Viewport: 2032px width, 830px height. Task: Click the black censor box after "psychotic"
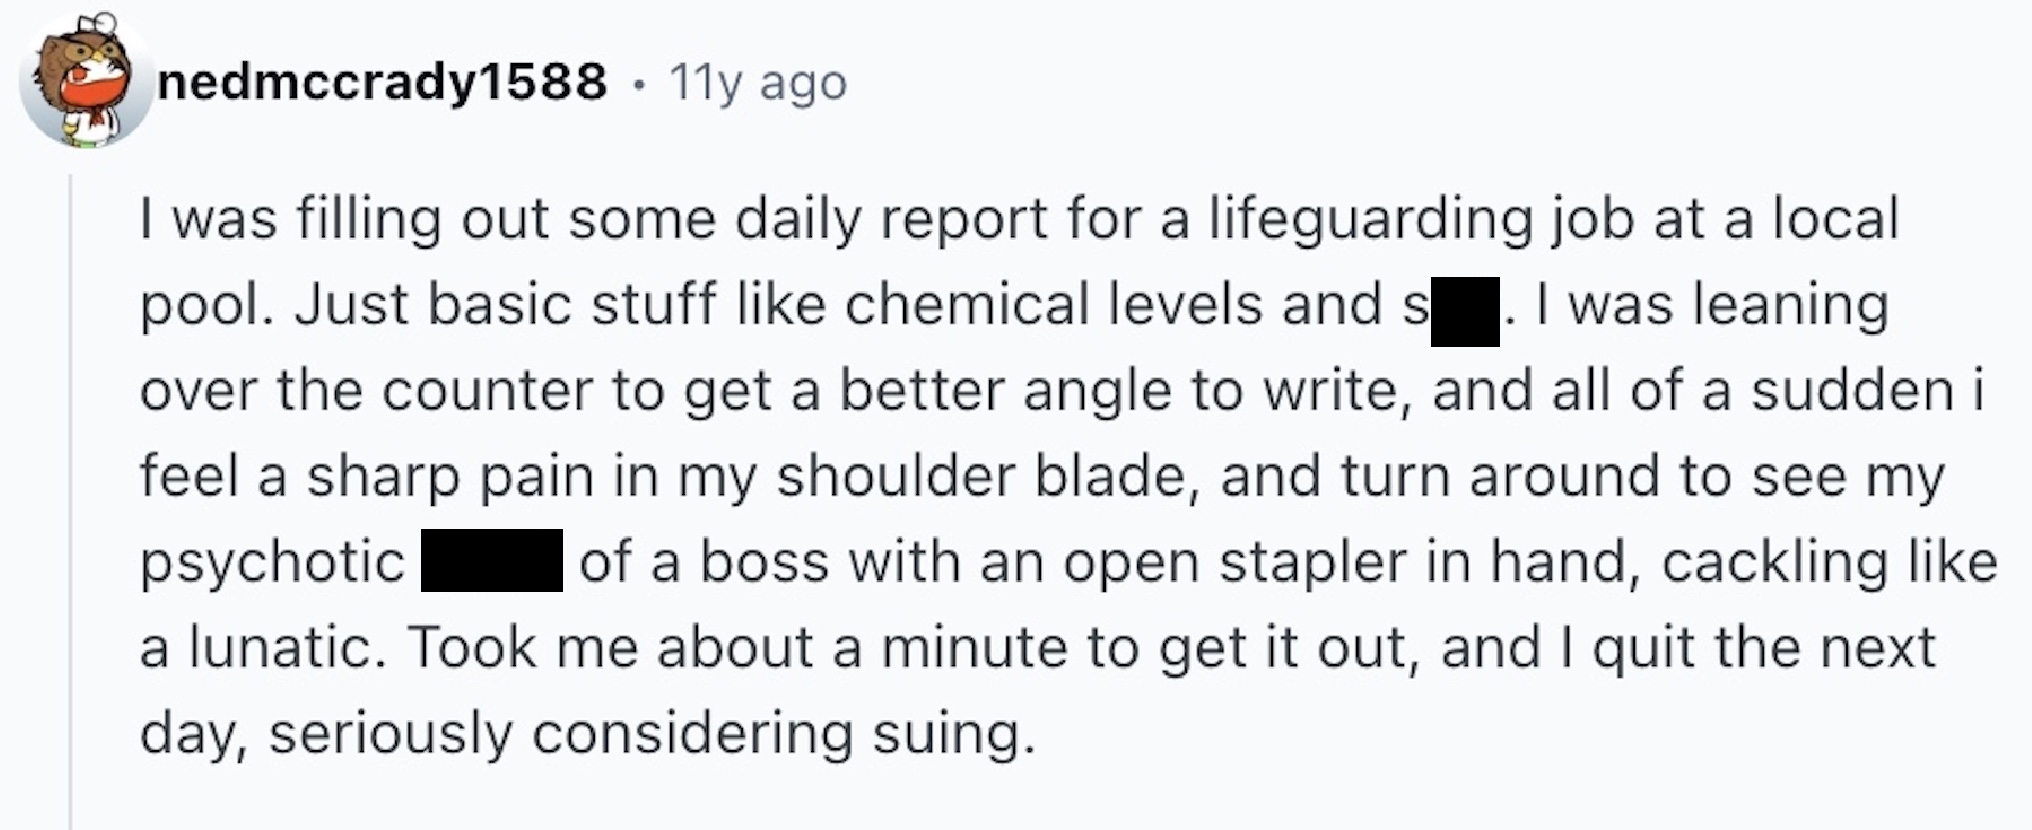491,561
